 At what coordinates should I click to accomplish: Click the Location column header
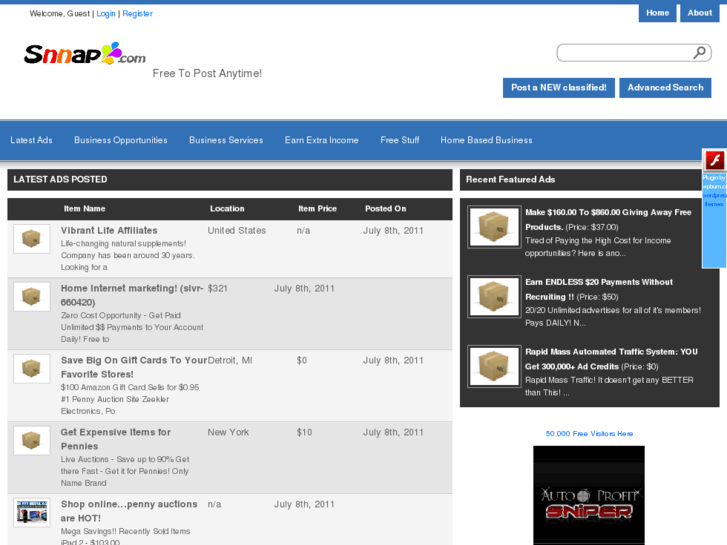pyautogui.click(x=227, y=209)
